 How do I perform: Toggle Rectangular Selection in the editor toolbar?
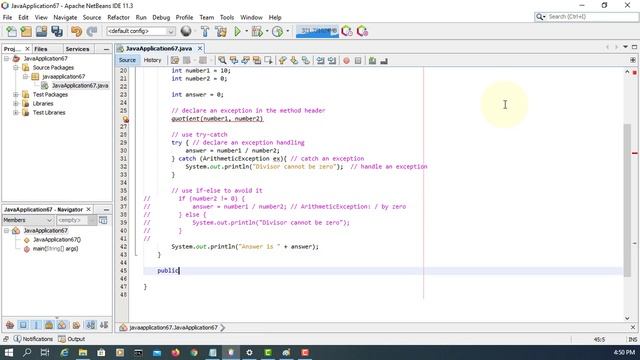click(x=268, y=60)
